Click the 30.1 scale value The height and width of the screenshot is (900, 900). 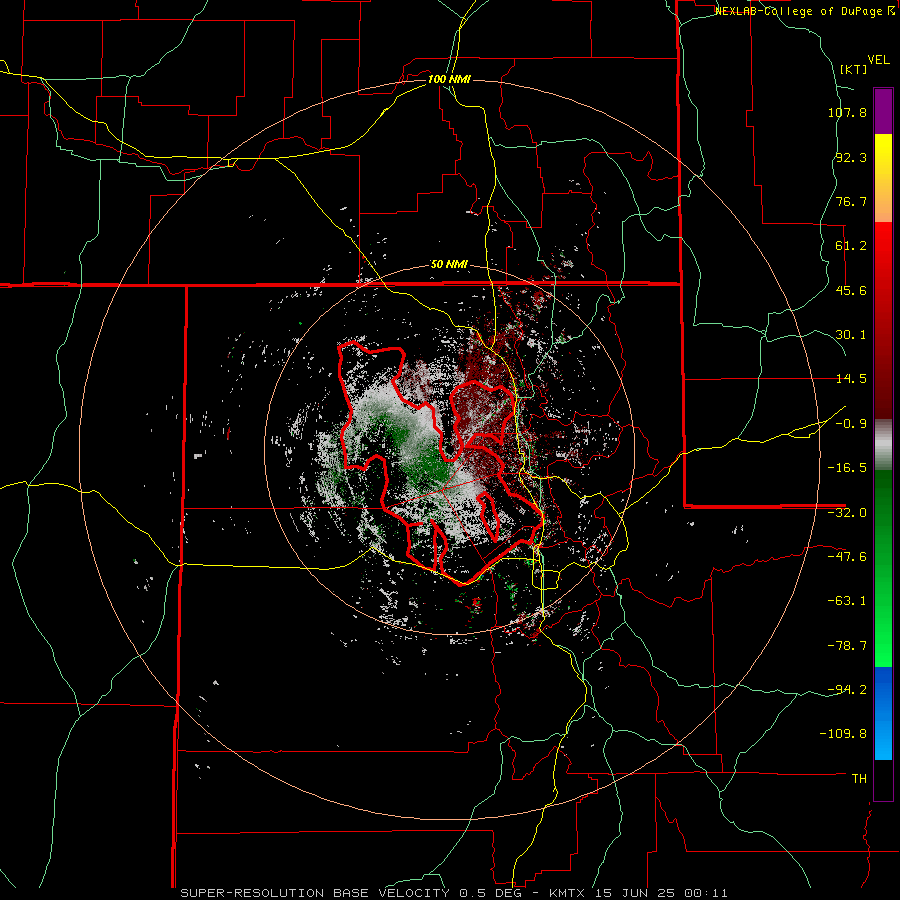pos(851,335)
